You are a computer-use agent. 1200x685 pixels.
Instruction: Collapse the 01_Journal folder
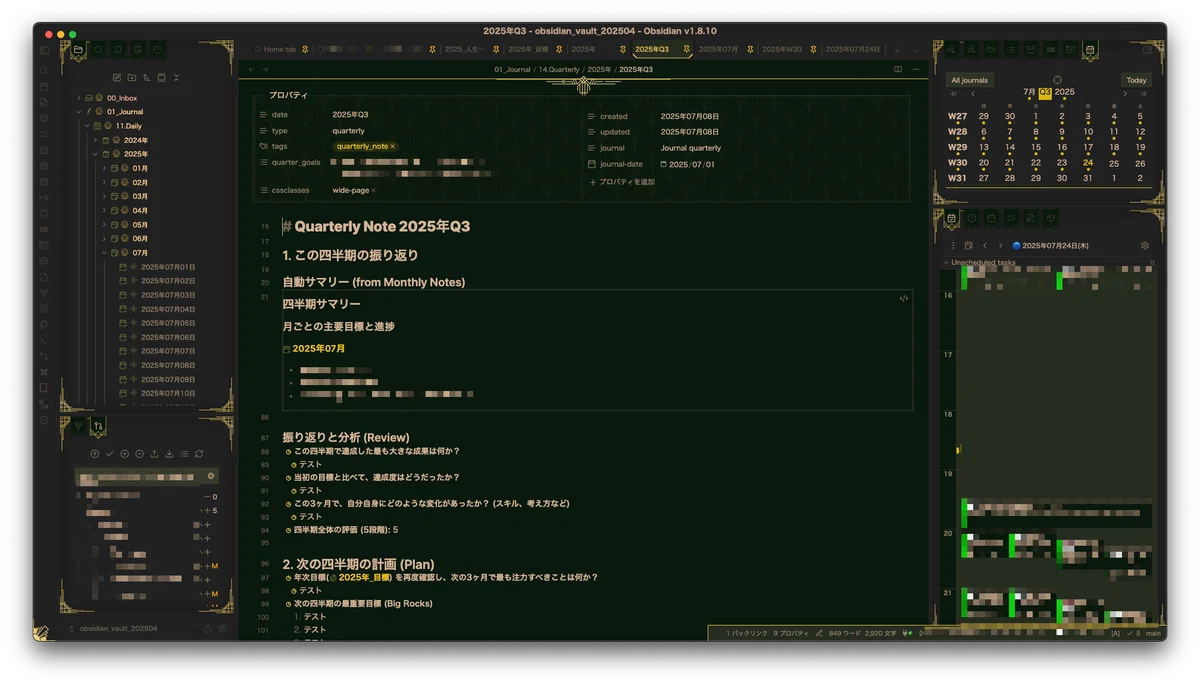tap(79, 112)
